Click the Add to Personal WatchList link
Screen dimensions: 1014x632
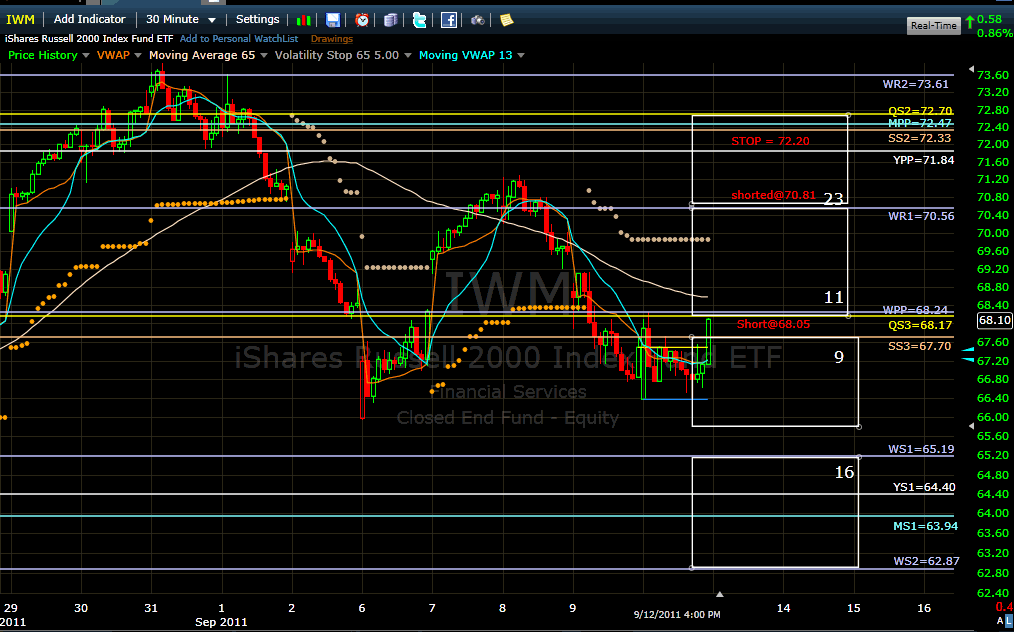[239, 39]
